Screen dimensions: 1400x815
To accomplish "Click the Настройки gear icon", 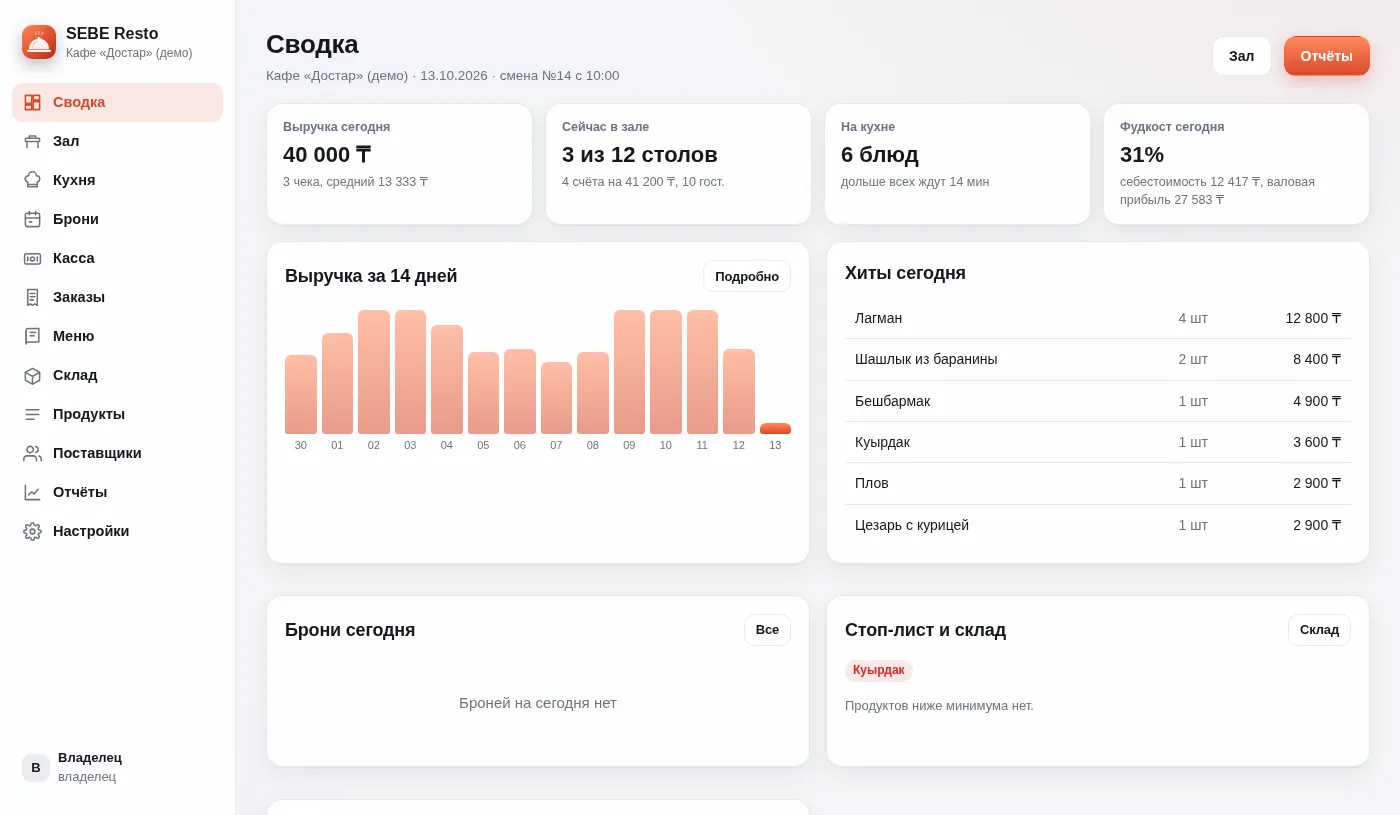I will point(32,531).
